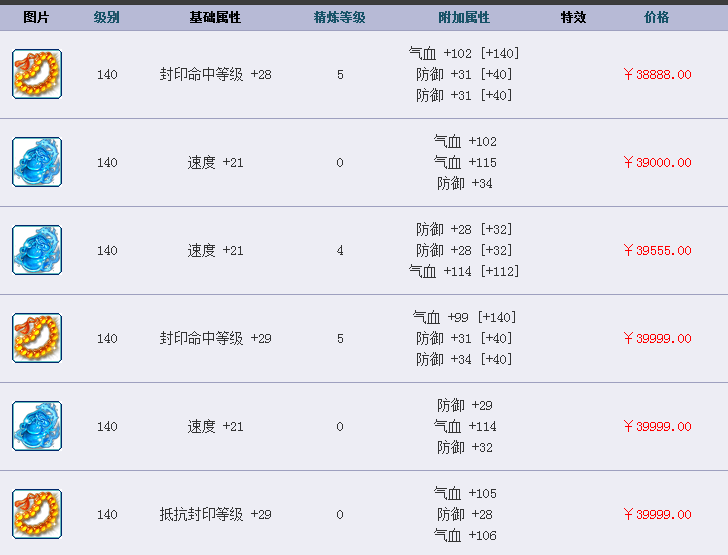Click 抵抗封印等级 +29 base attribute
Image resolution: width=728 pixels, height=555 pixels.
(215, 514)
